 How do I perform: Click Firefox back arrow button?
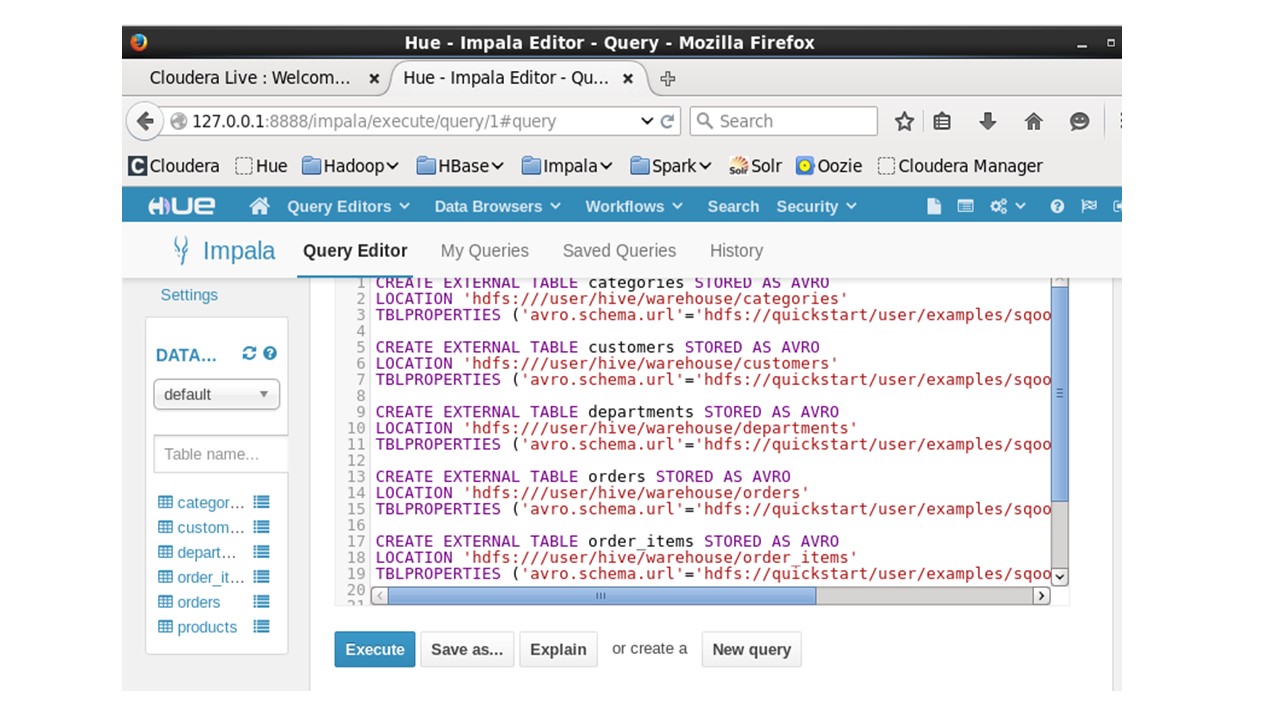pyautogui.click(x=145, y=121)
